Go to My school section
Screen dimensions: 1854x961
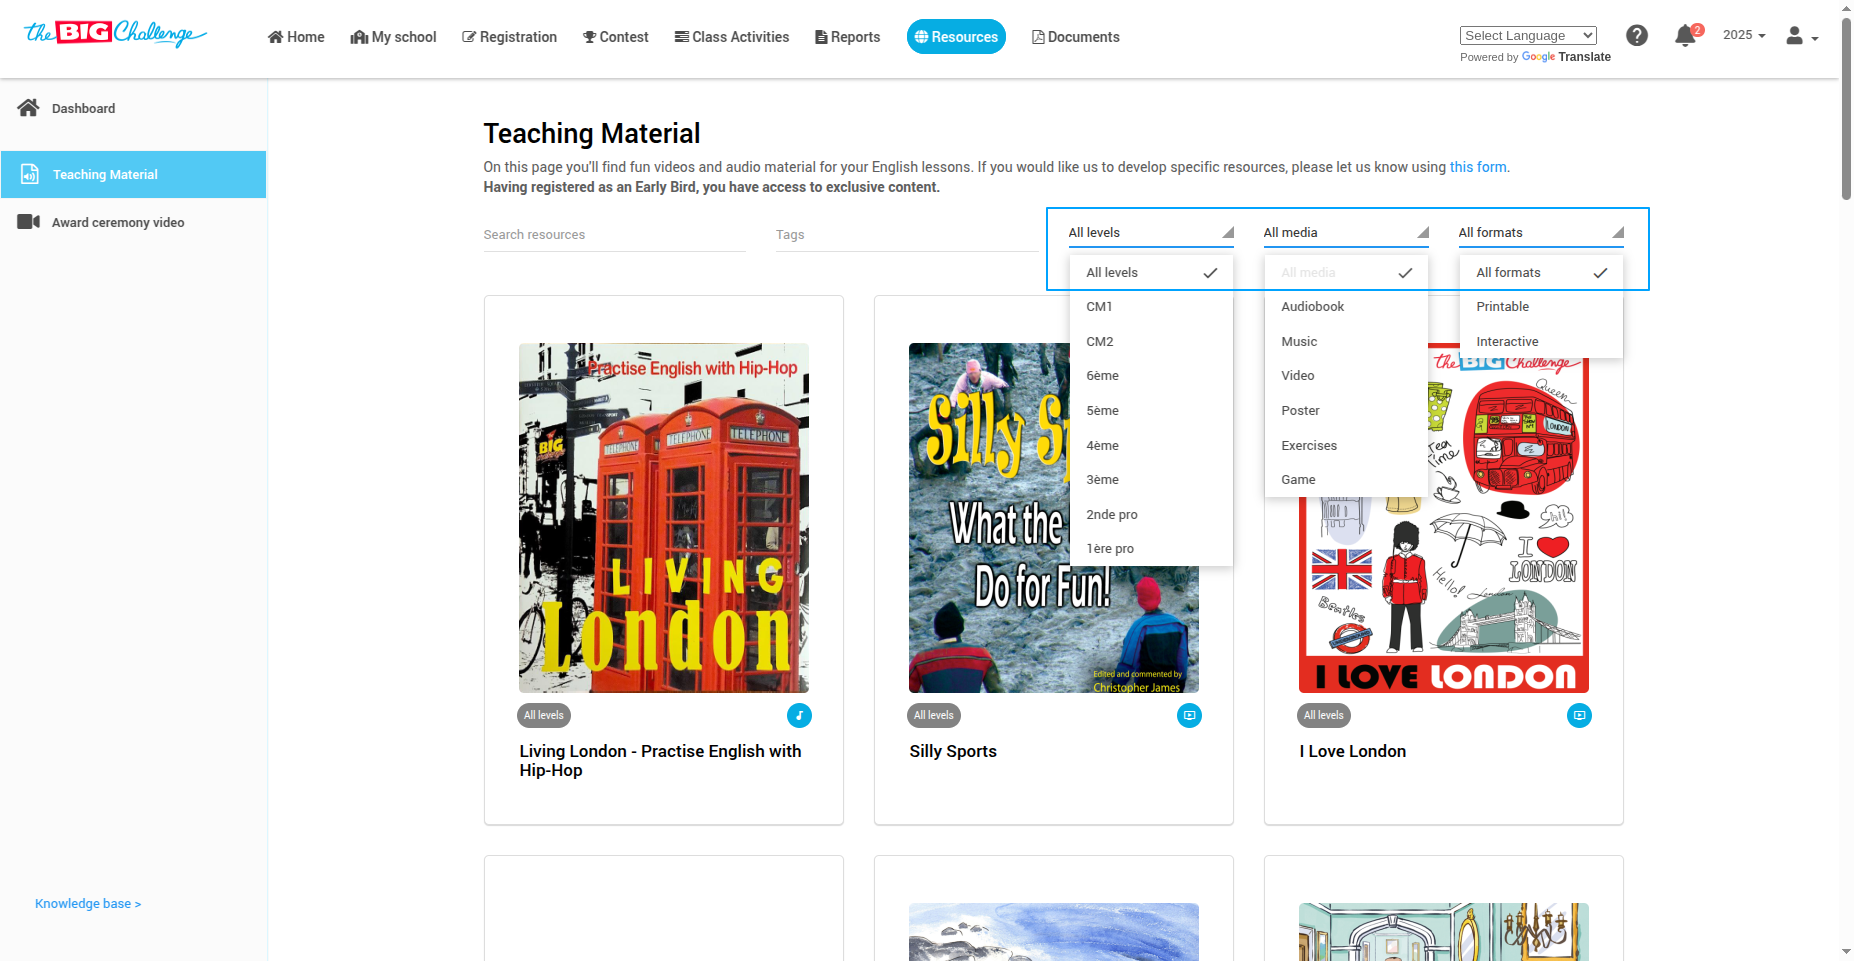(x=393, y=37)
